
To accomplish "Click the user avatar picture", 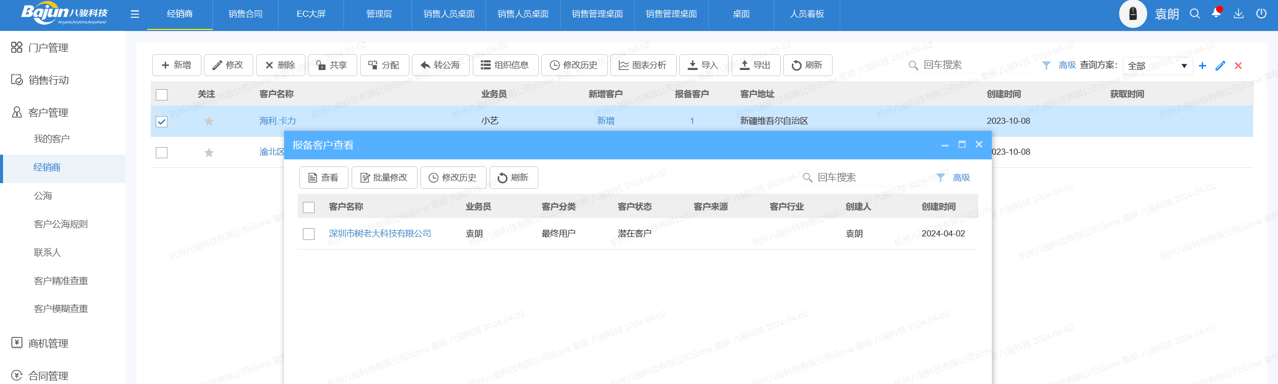I will click(1133, 14).
